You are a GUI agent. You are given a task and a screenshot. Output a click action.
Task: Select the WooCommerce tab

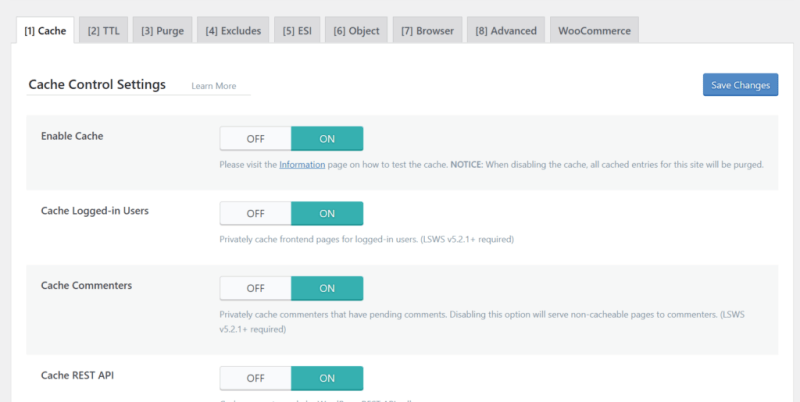pyautogui.click(x=594, y=31)
